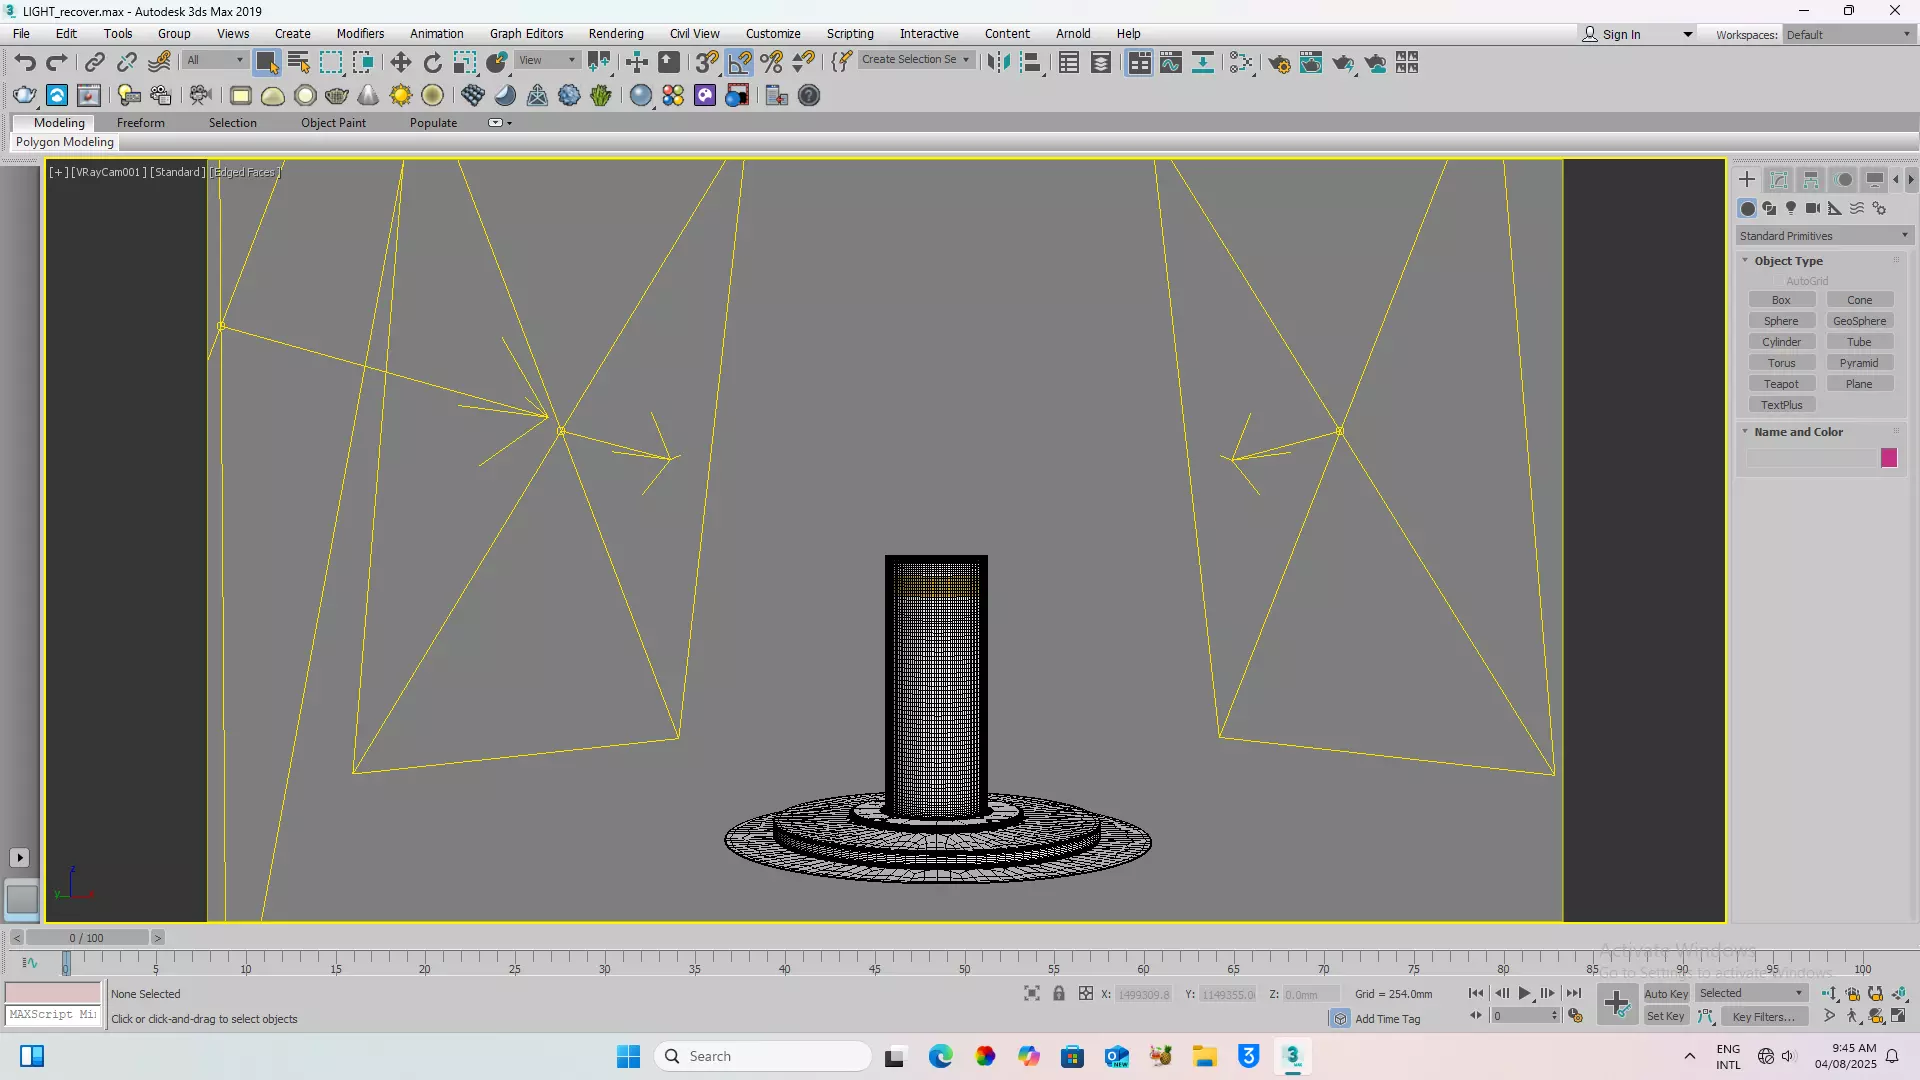
Task: Click the 0 / 100 time slider
Action: tap(87, 938)
